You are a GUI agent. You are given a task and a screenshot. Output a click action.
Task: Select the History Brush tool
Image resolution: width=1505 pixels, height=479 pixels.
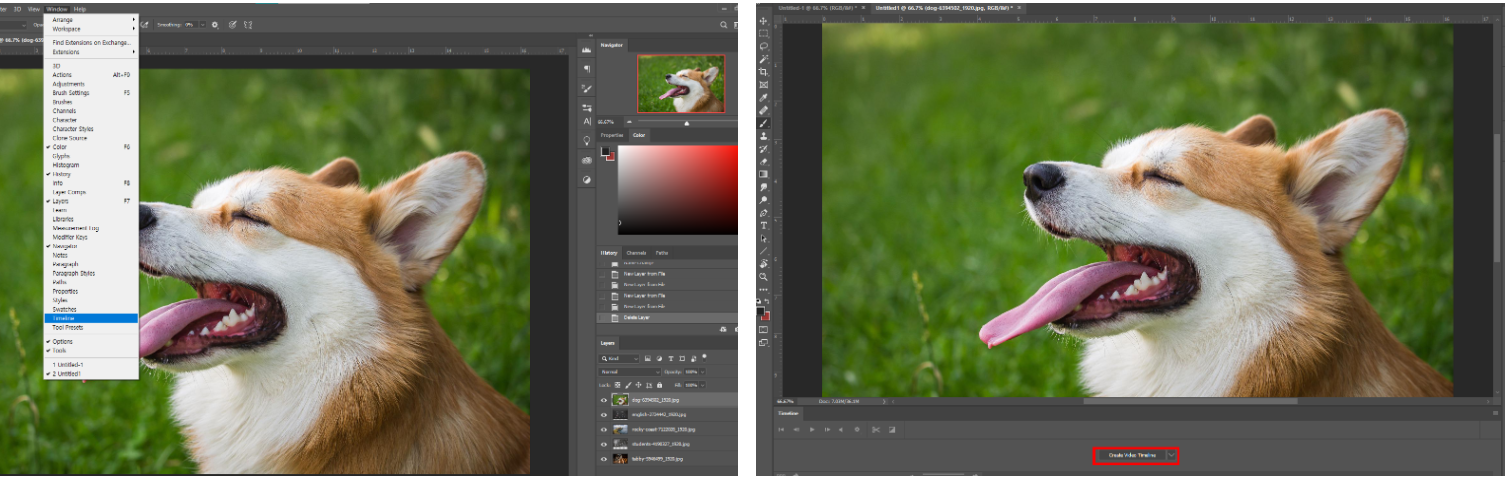pos(763,149)
